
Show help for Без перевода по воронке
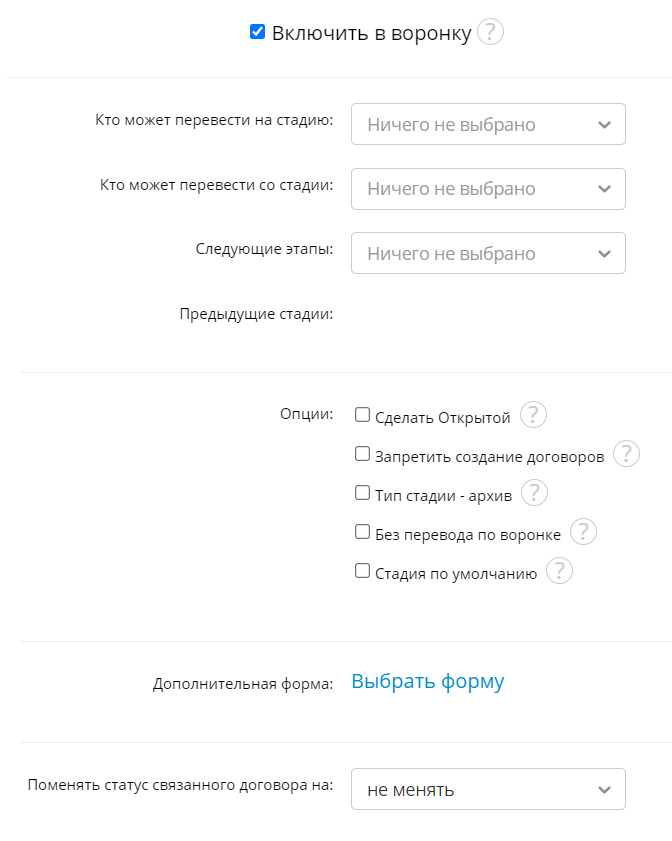(583, 532)
